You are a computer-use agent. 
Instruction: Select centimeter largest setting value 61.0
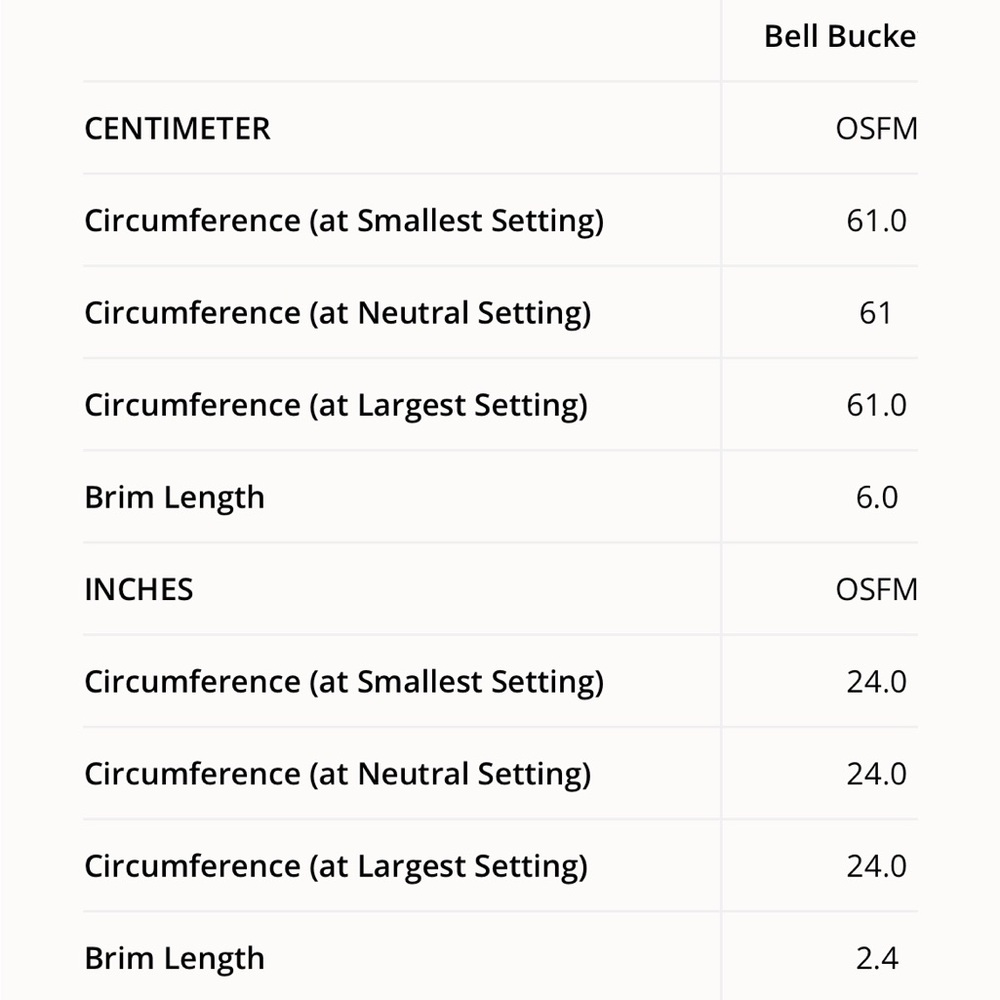tap(876, 405)
